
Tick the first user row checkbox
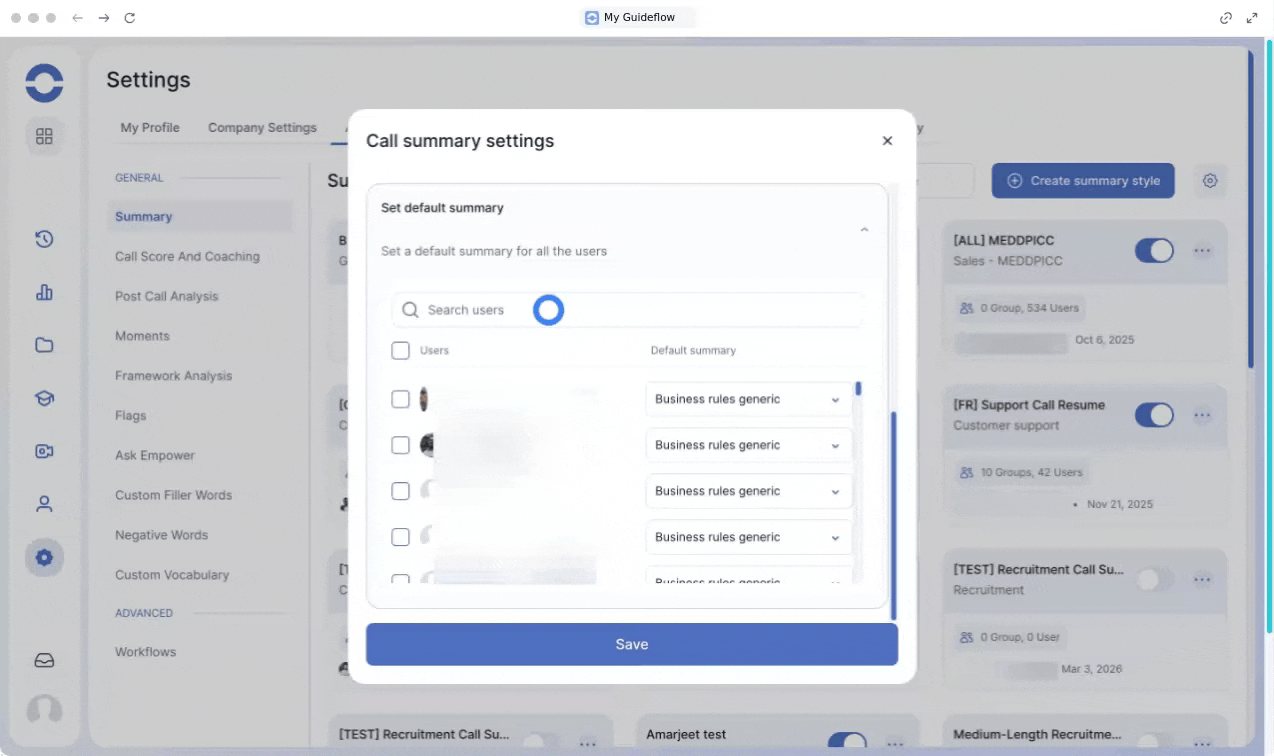[x=401, y=399]
